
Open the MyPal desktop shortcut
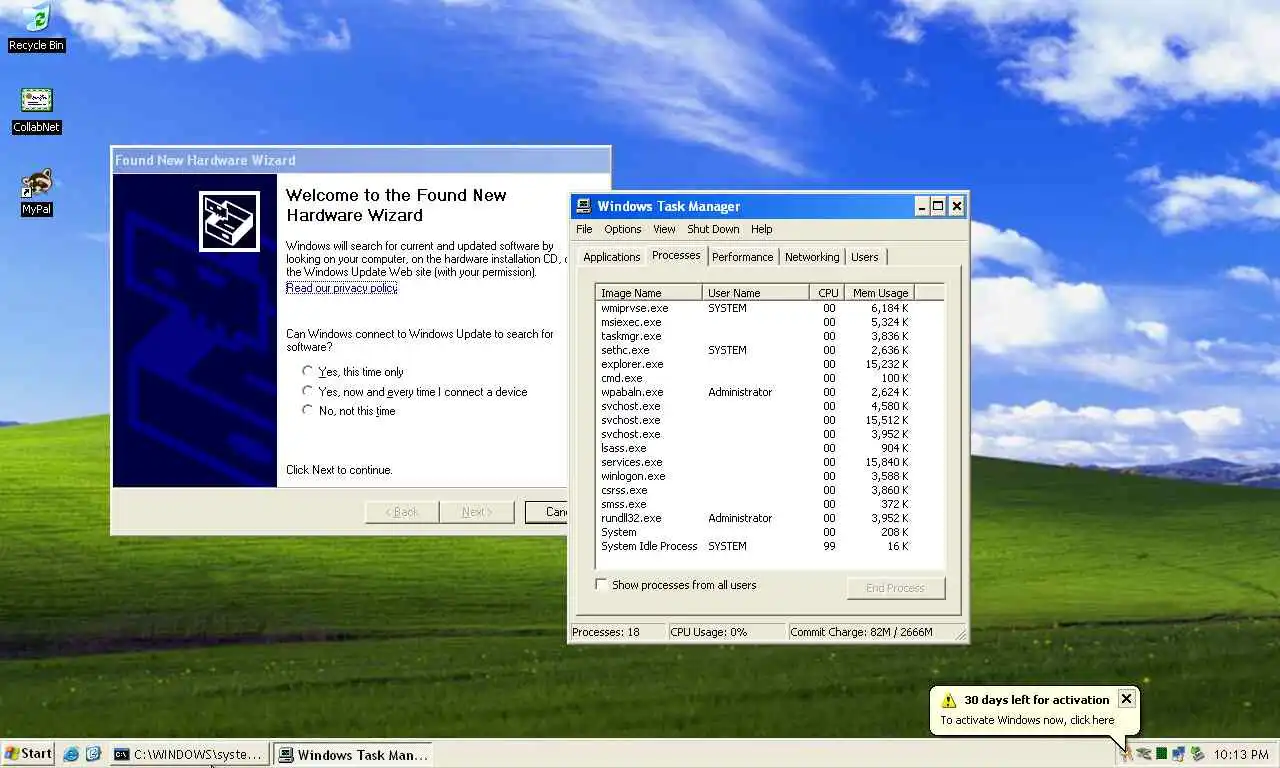click(36, 192)
